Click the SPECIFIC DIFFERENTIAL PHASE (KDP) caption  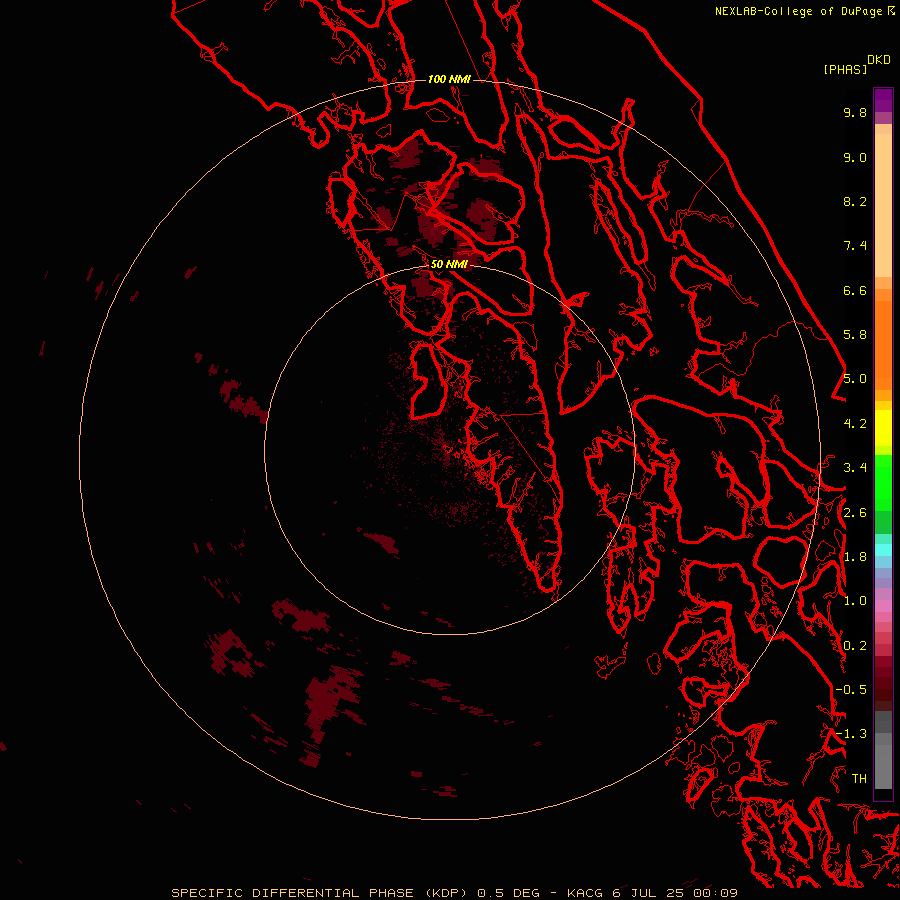click(320, 893)
